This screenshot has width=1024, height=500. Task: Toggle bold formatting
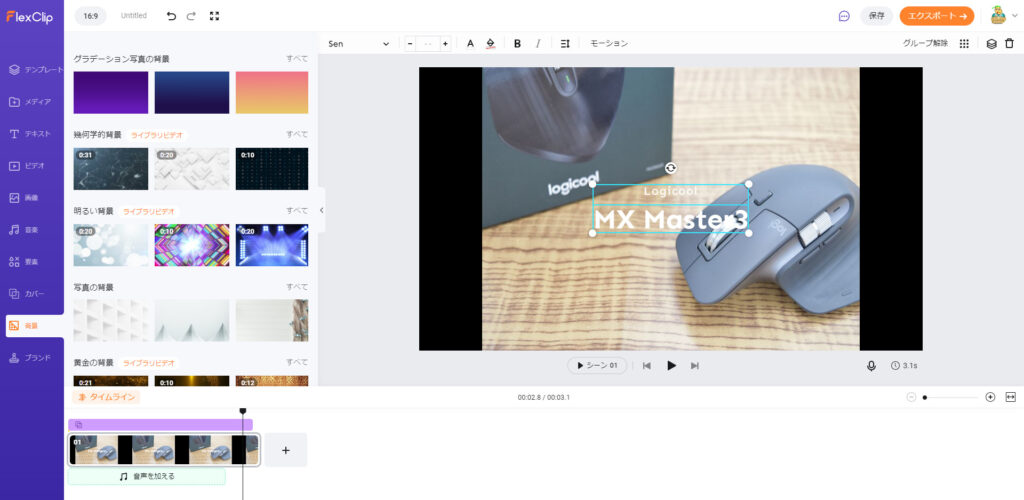coord(517,44)
